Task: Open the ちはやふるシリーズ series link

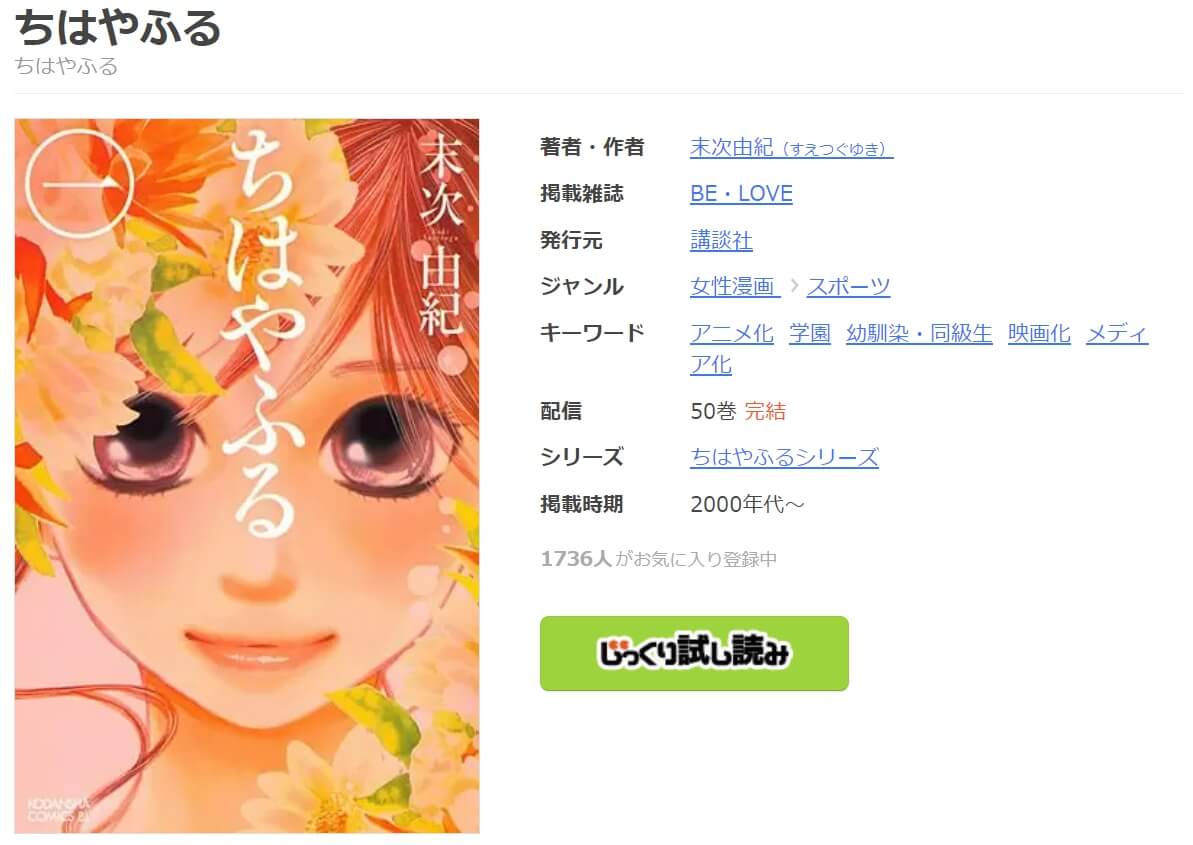Action: pyautogui.click(x=784, y=457)
